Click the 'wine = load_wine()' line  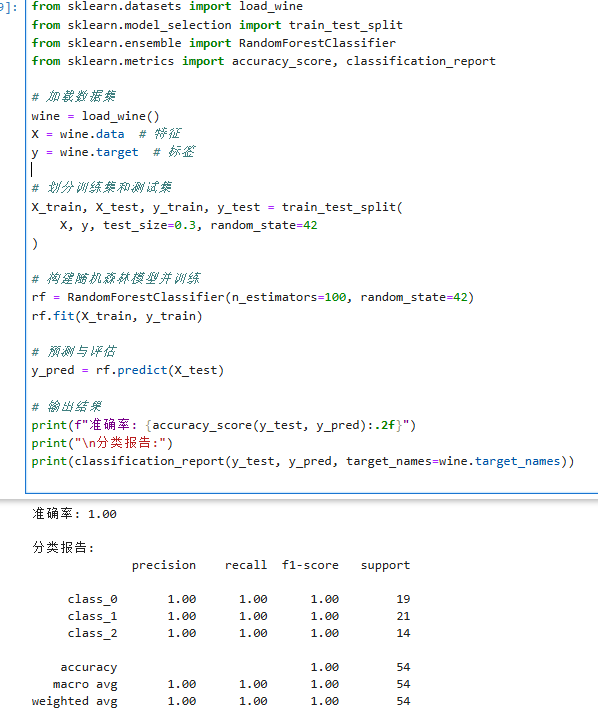point(95,116)
